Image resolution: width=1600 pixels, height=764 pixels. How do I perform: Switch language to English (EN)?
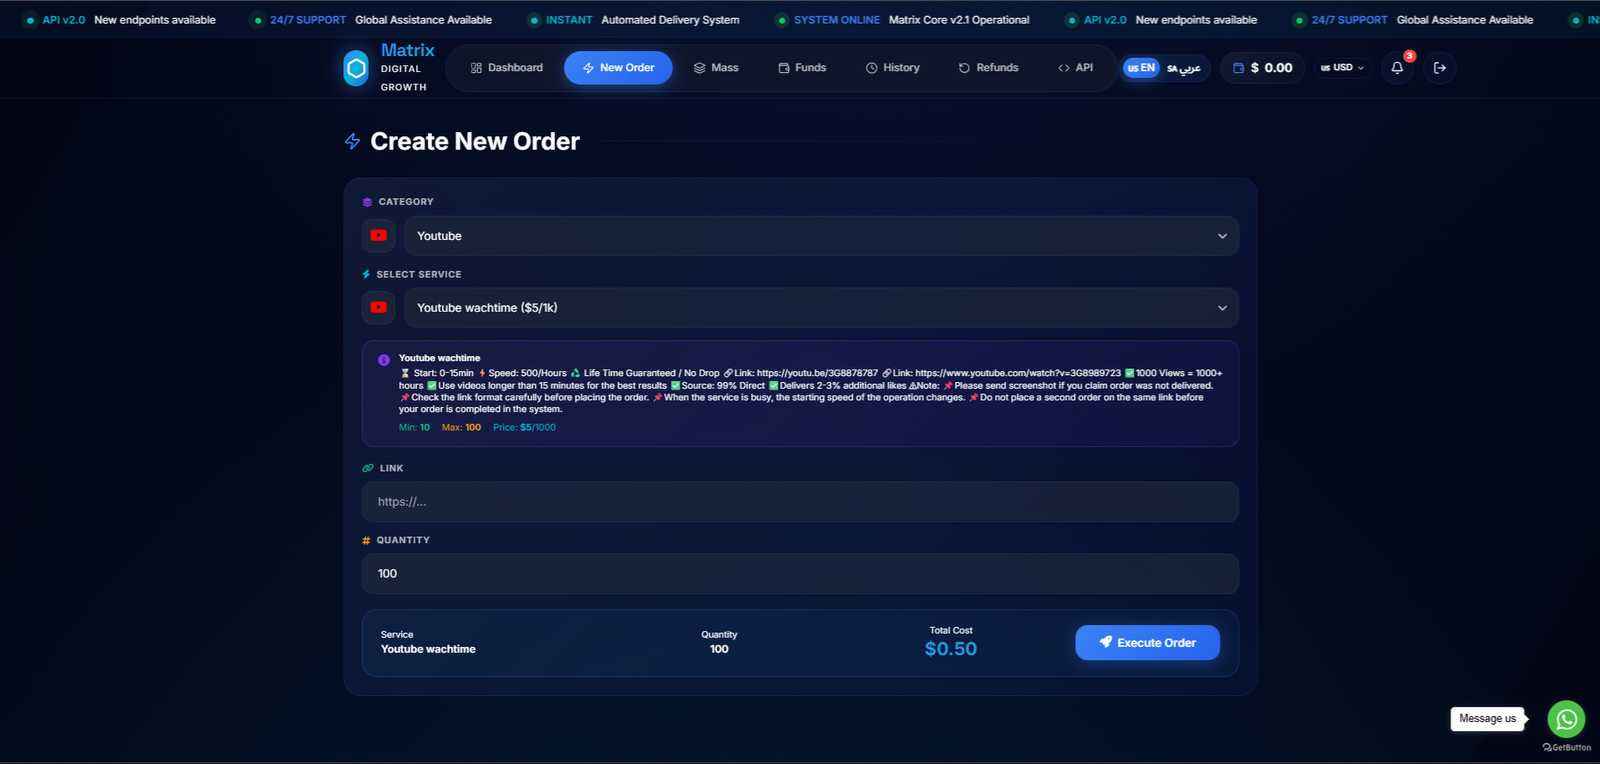[1141, 68]
